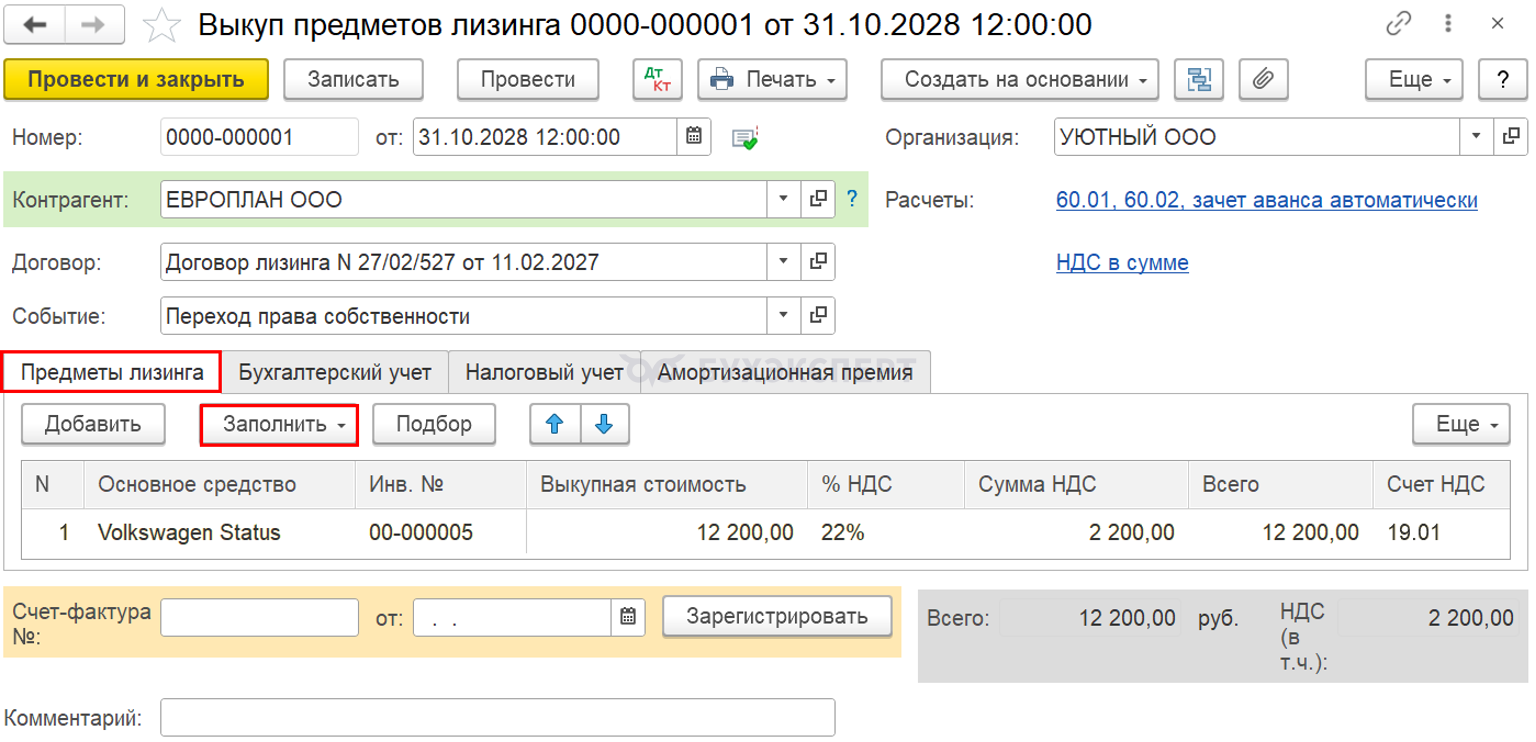The width and height of the screenshot is (1536, 742).
Task: Open help with question mark button
Action: (1503, 80)
